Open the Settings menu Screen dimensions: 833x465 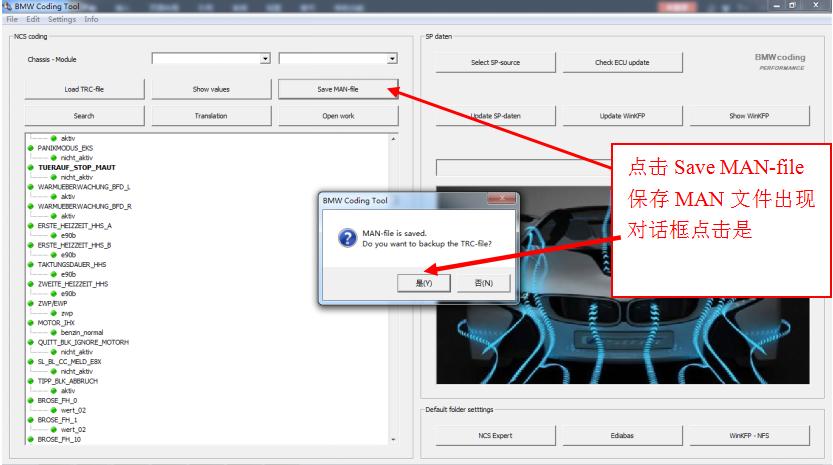pos(62,19)
